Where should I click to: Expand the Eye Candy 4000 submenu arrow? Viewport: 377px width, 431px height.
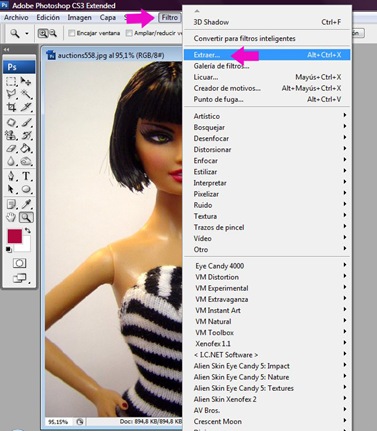pos(345,265)
